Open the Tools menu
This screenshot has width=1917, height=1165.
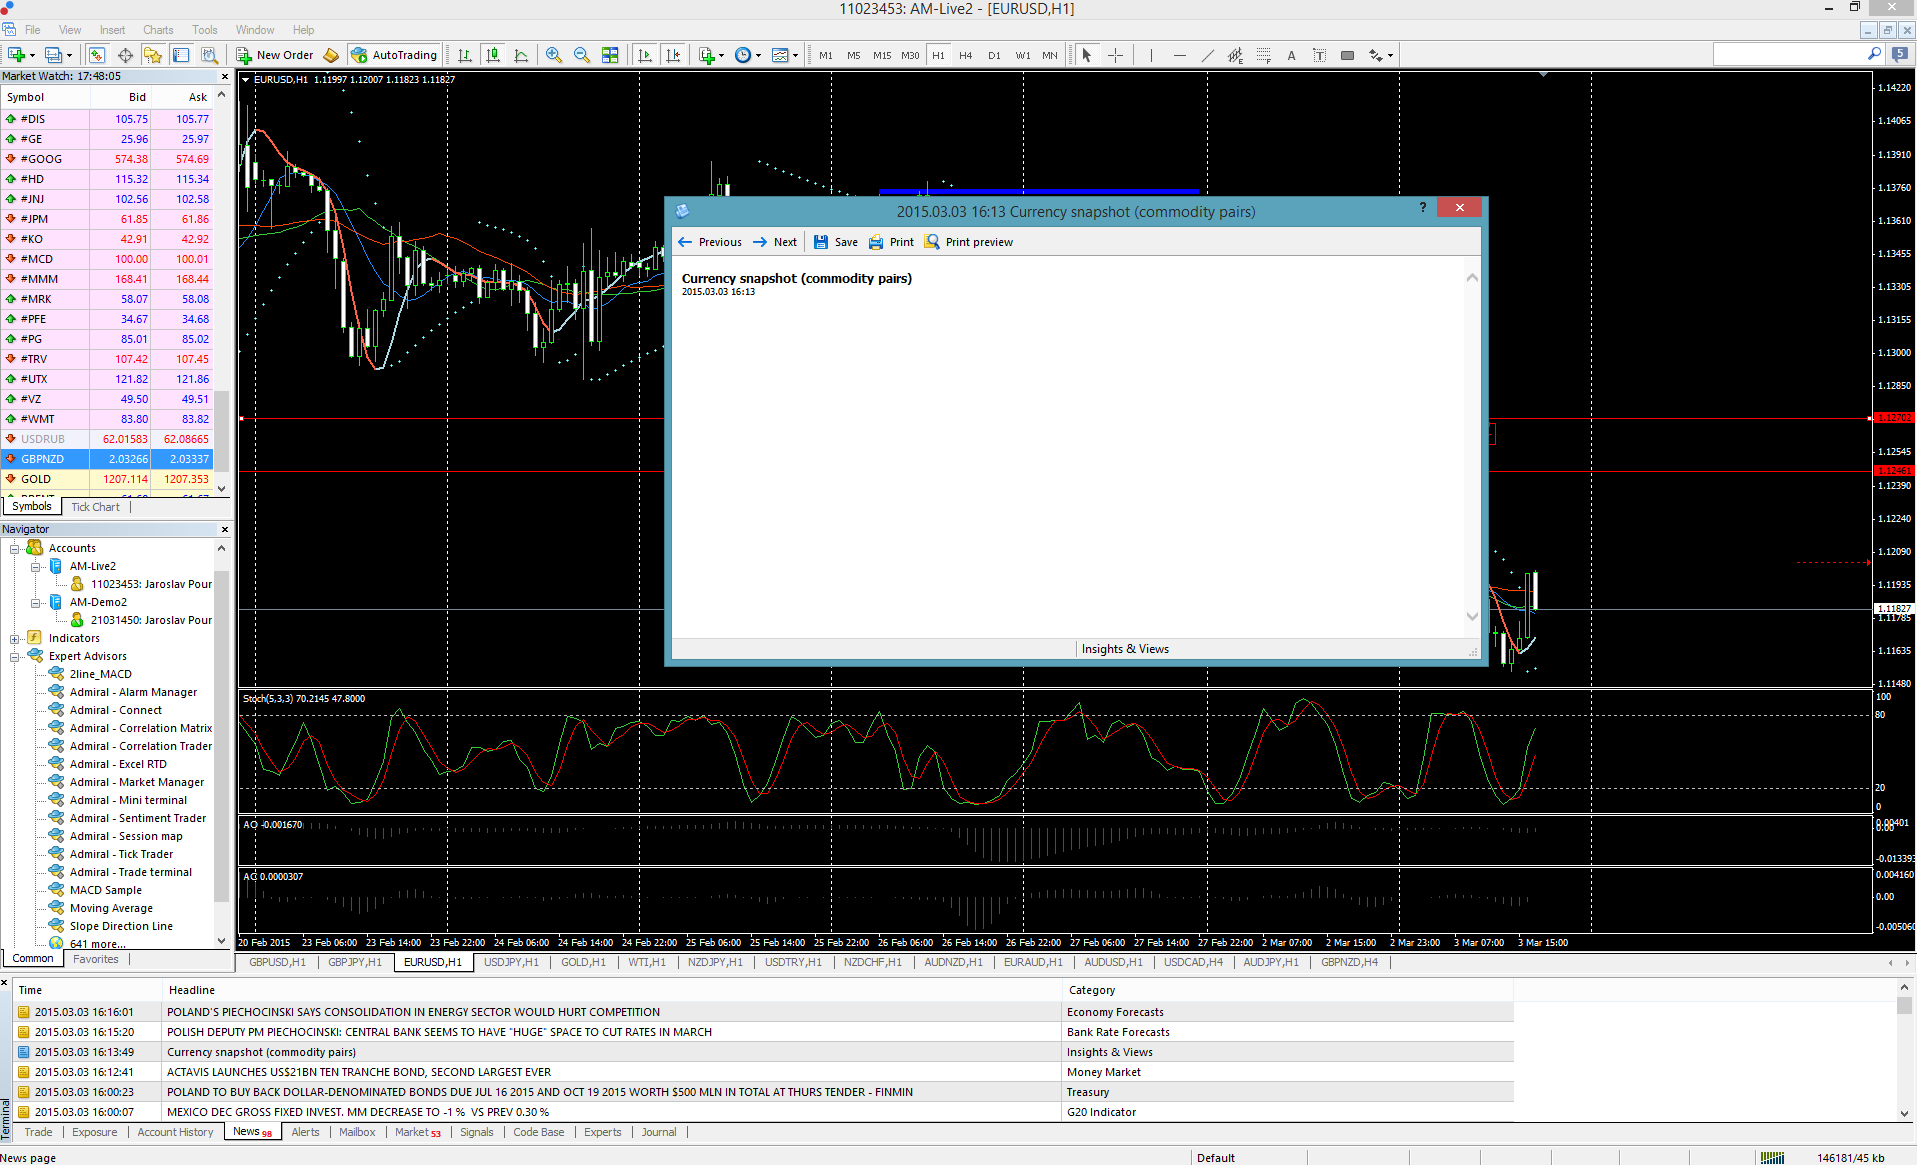tap(205, 30)
